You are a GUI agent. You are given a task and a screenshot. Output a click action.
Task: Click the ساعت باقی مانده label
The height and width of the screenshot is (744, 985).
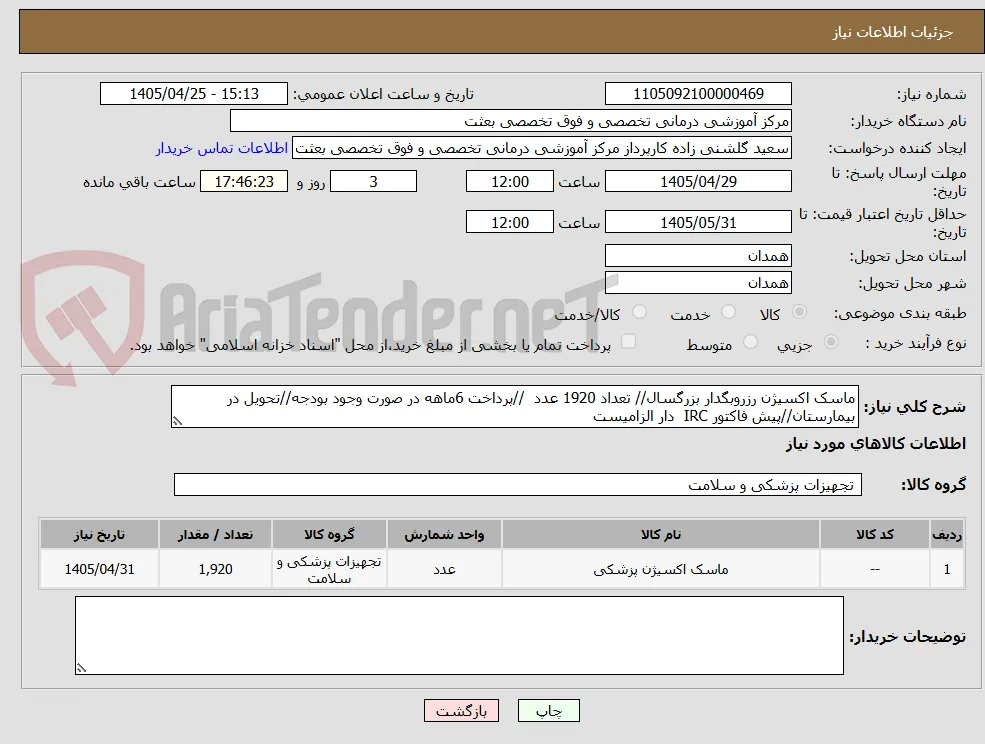139,182
